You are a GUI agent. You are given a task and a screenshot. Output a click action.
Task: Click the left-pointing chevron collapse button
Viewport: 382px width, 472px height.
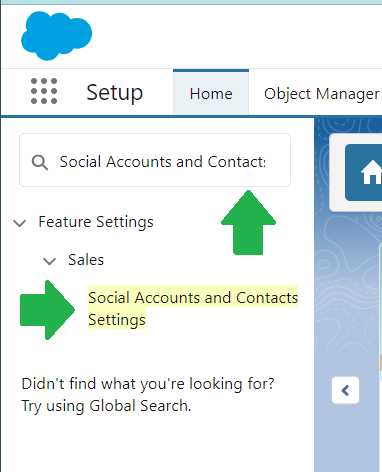[x=345, y=390]
